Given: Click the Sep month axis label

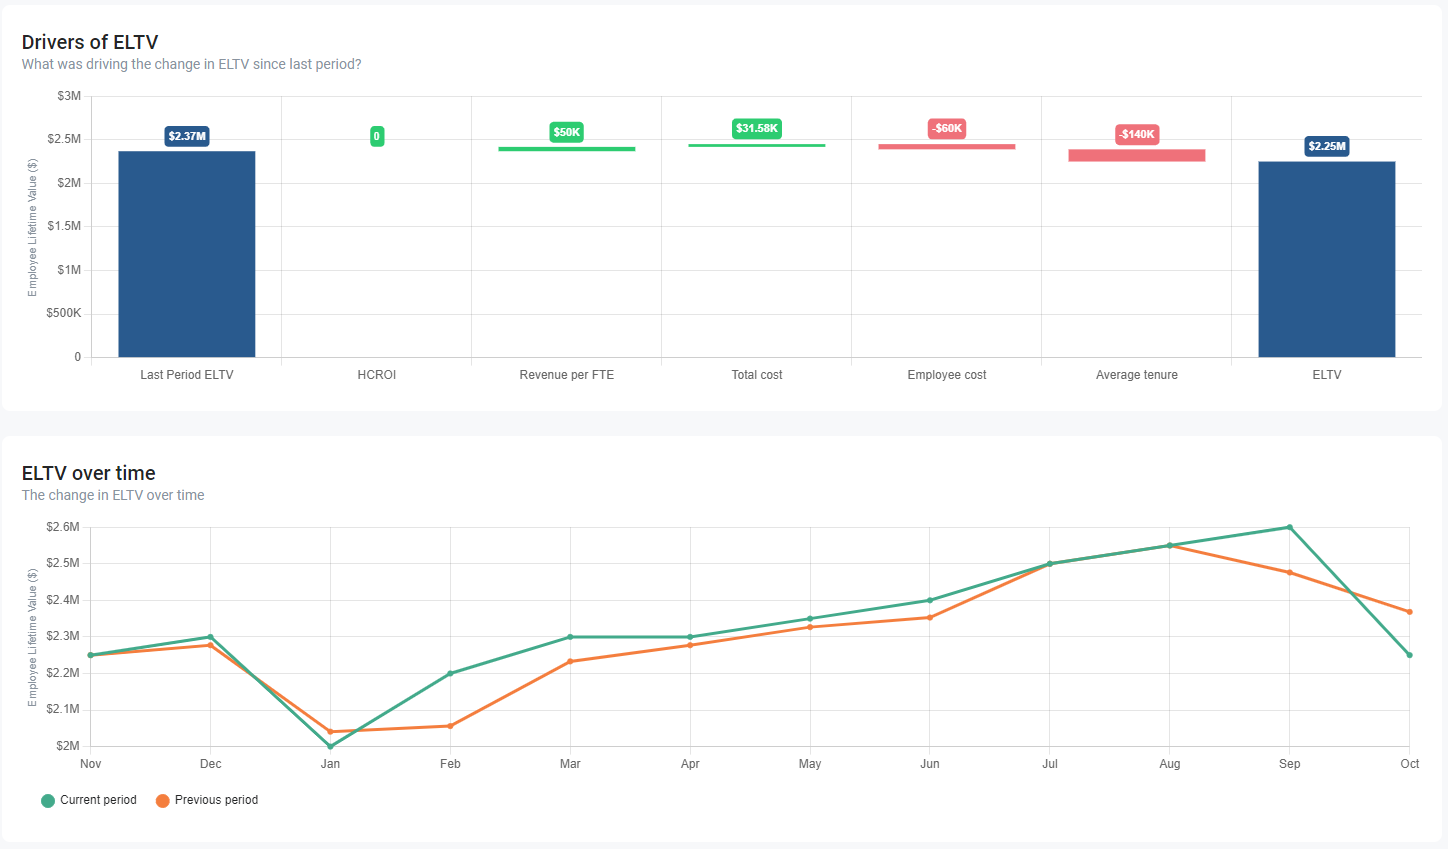Looking at the screenshot, I should [1290, 764].
